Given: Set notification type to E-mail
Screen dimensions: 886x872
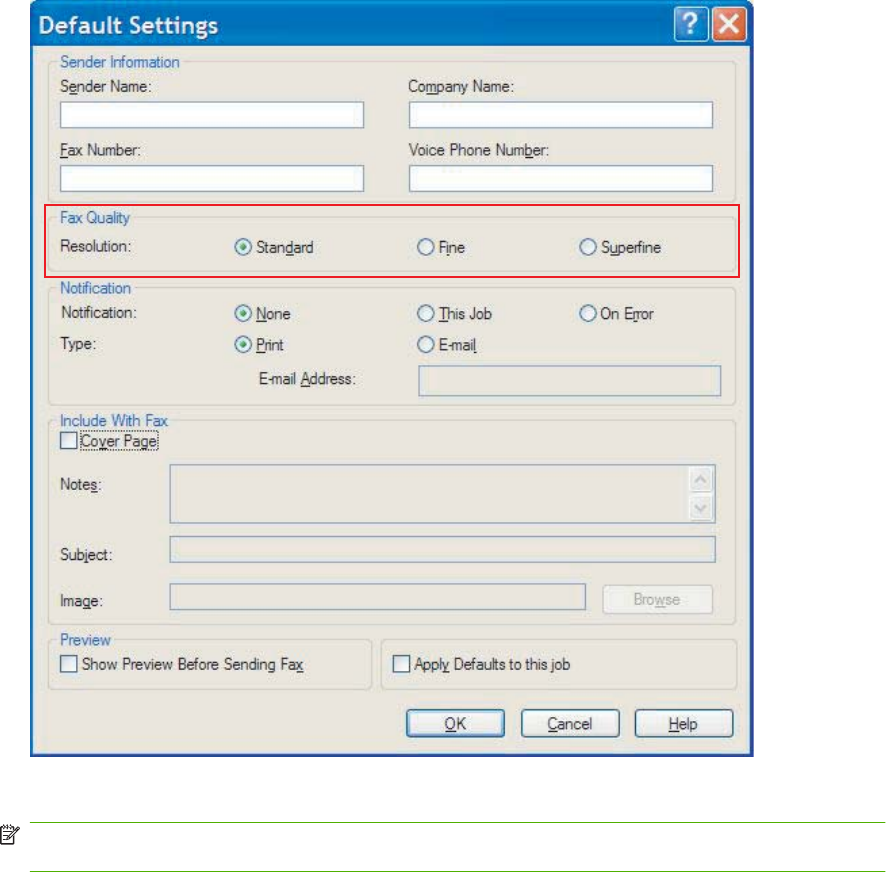Looking at the screenshot, I should click(425, 345).
